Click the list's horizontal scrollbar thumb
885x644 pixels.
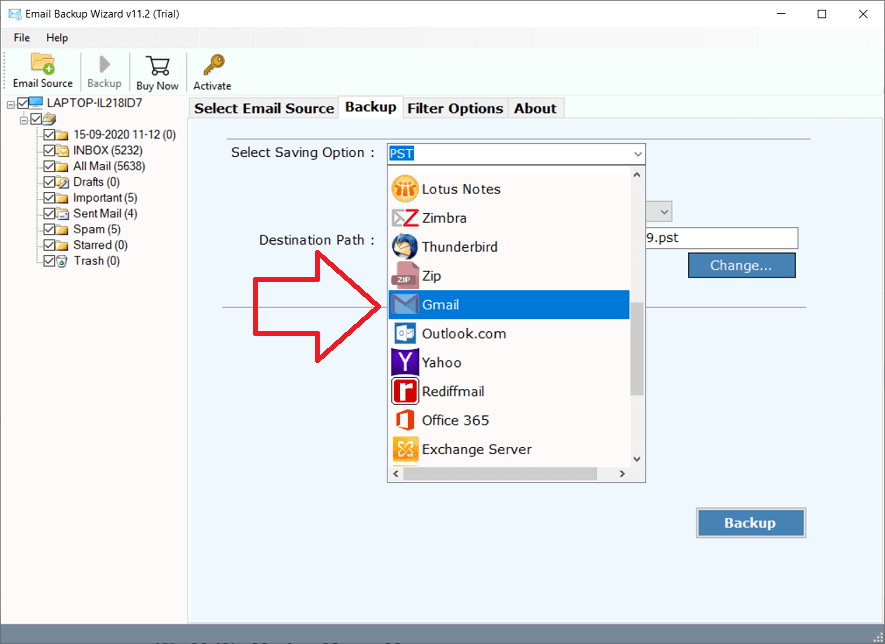tap(500, 474)
